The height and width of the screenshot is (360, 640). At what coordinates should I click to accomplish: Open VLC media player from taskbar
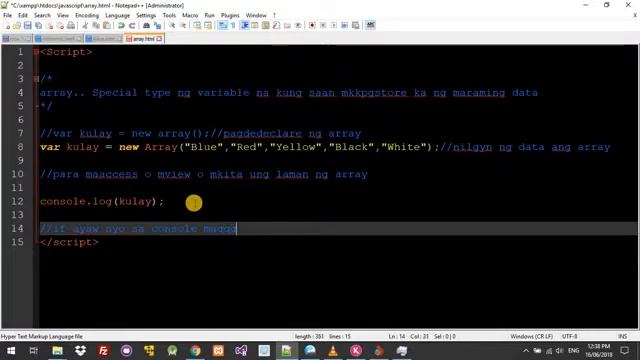(333, 351)
